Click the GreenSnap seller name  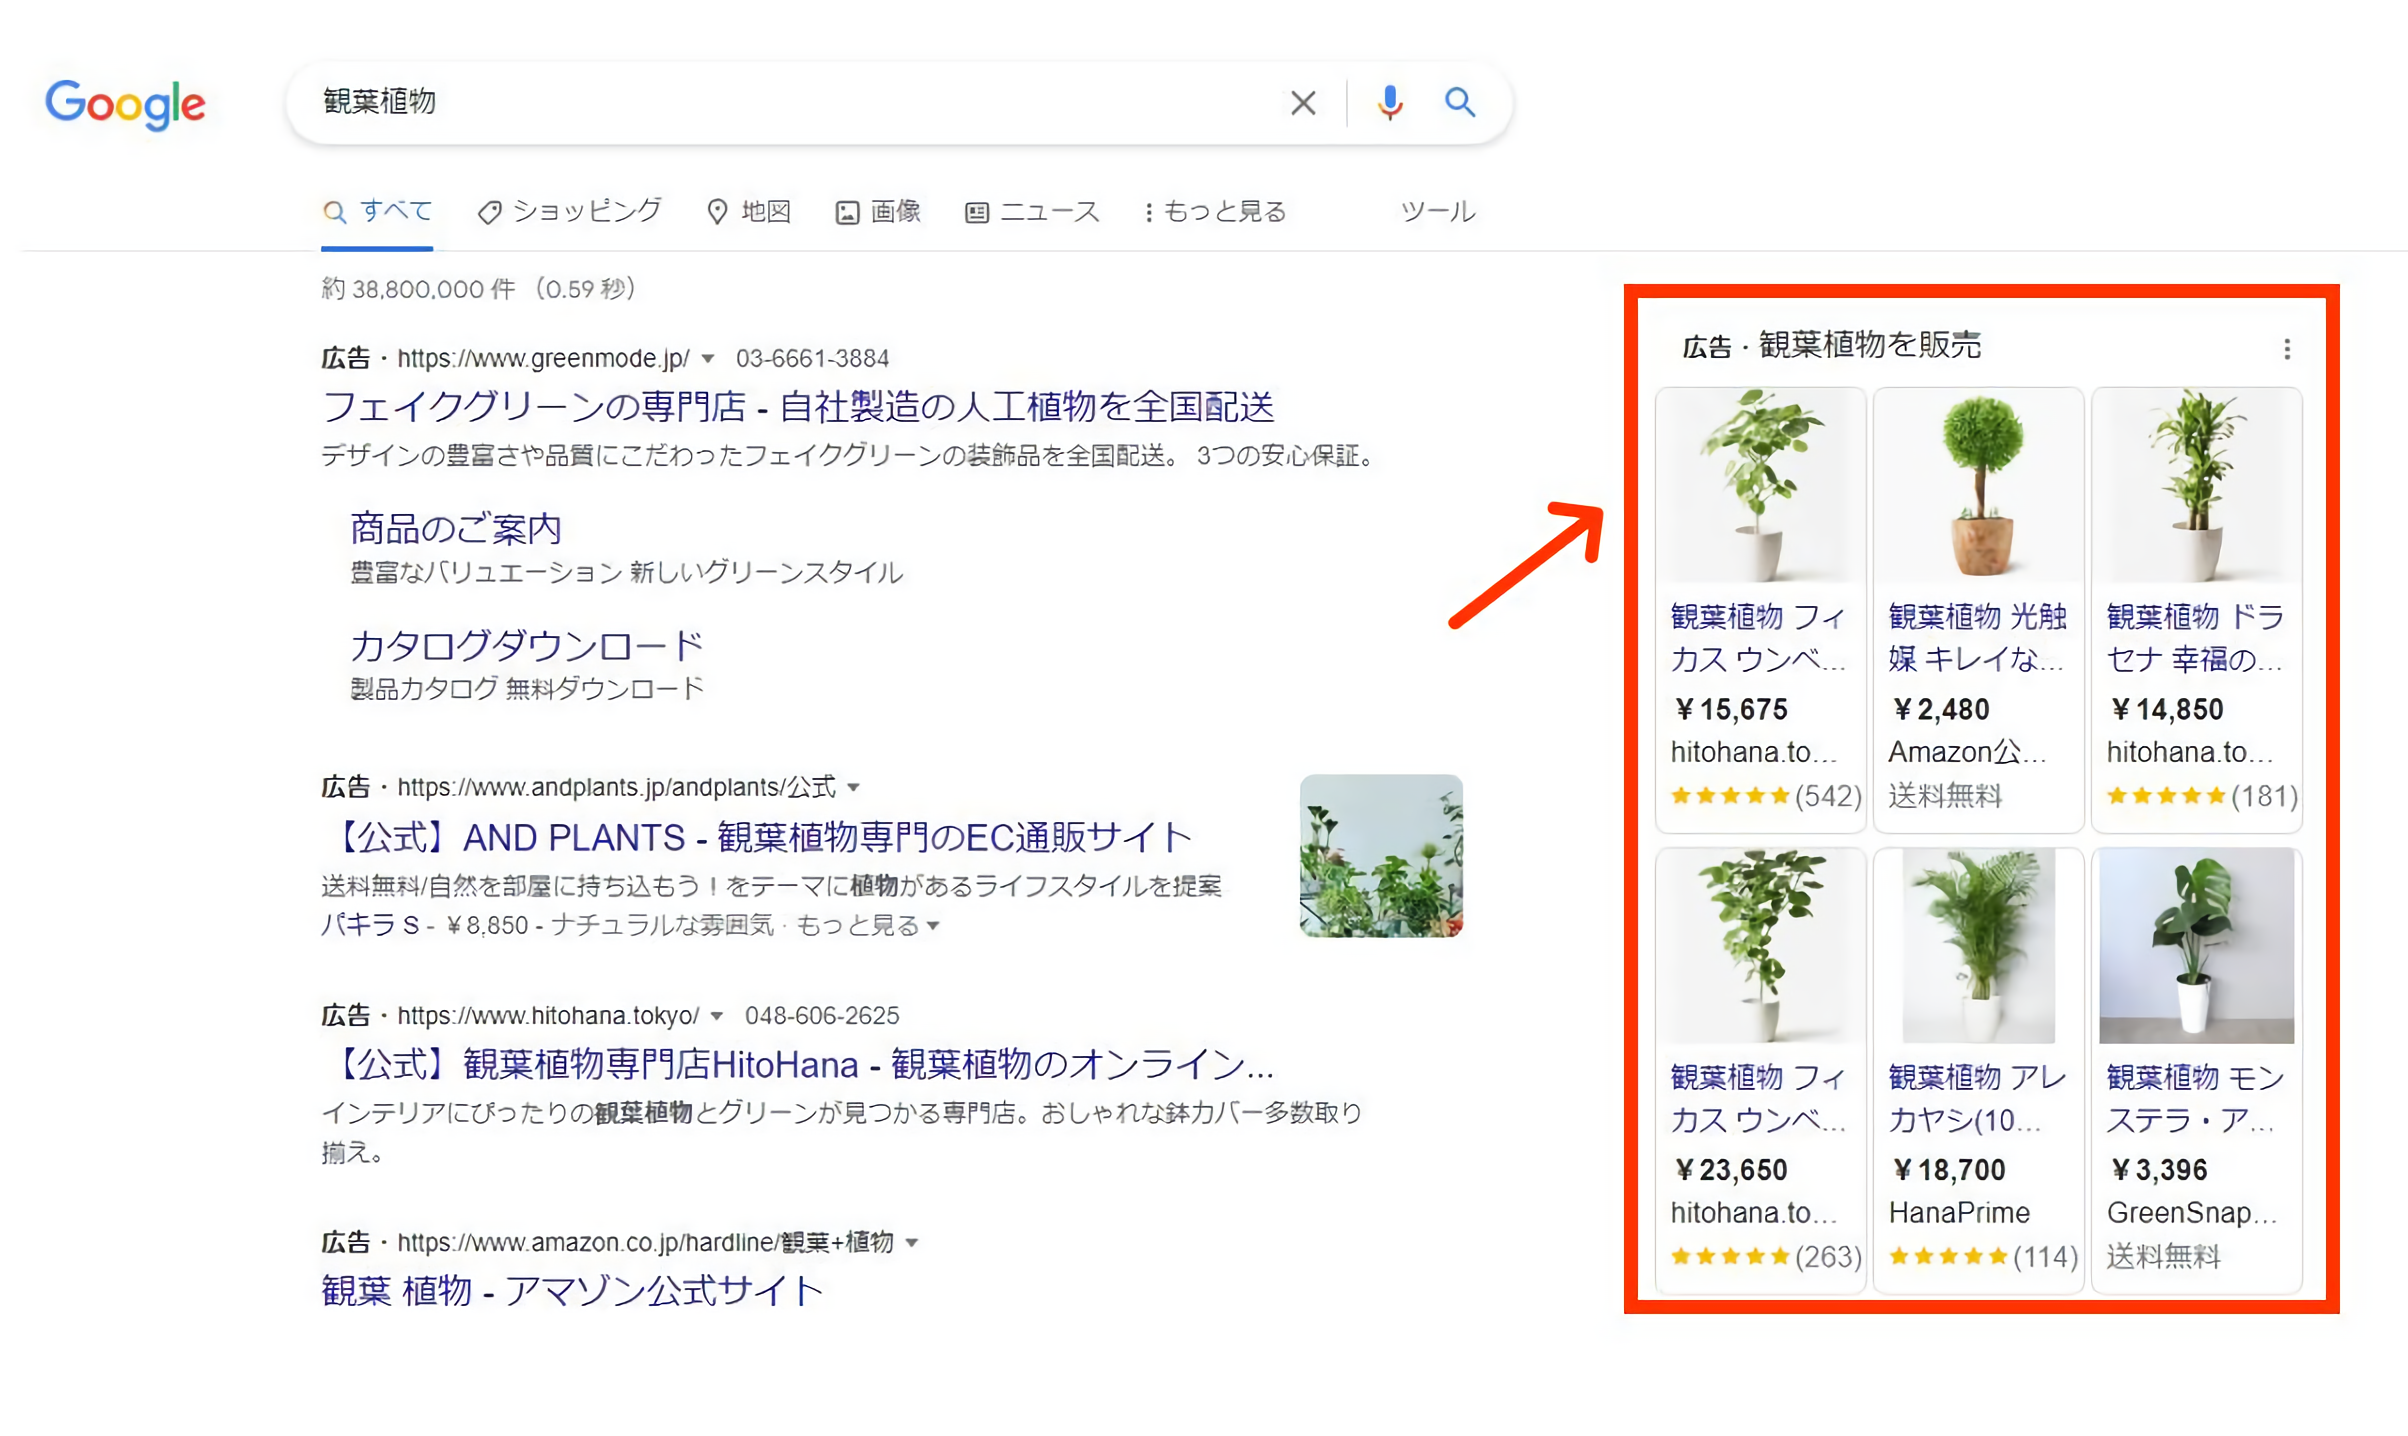(x=2192, y=1212)
